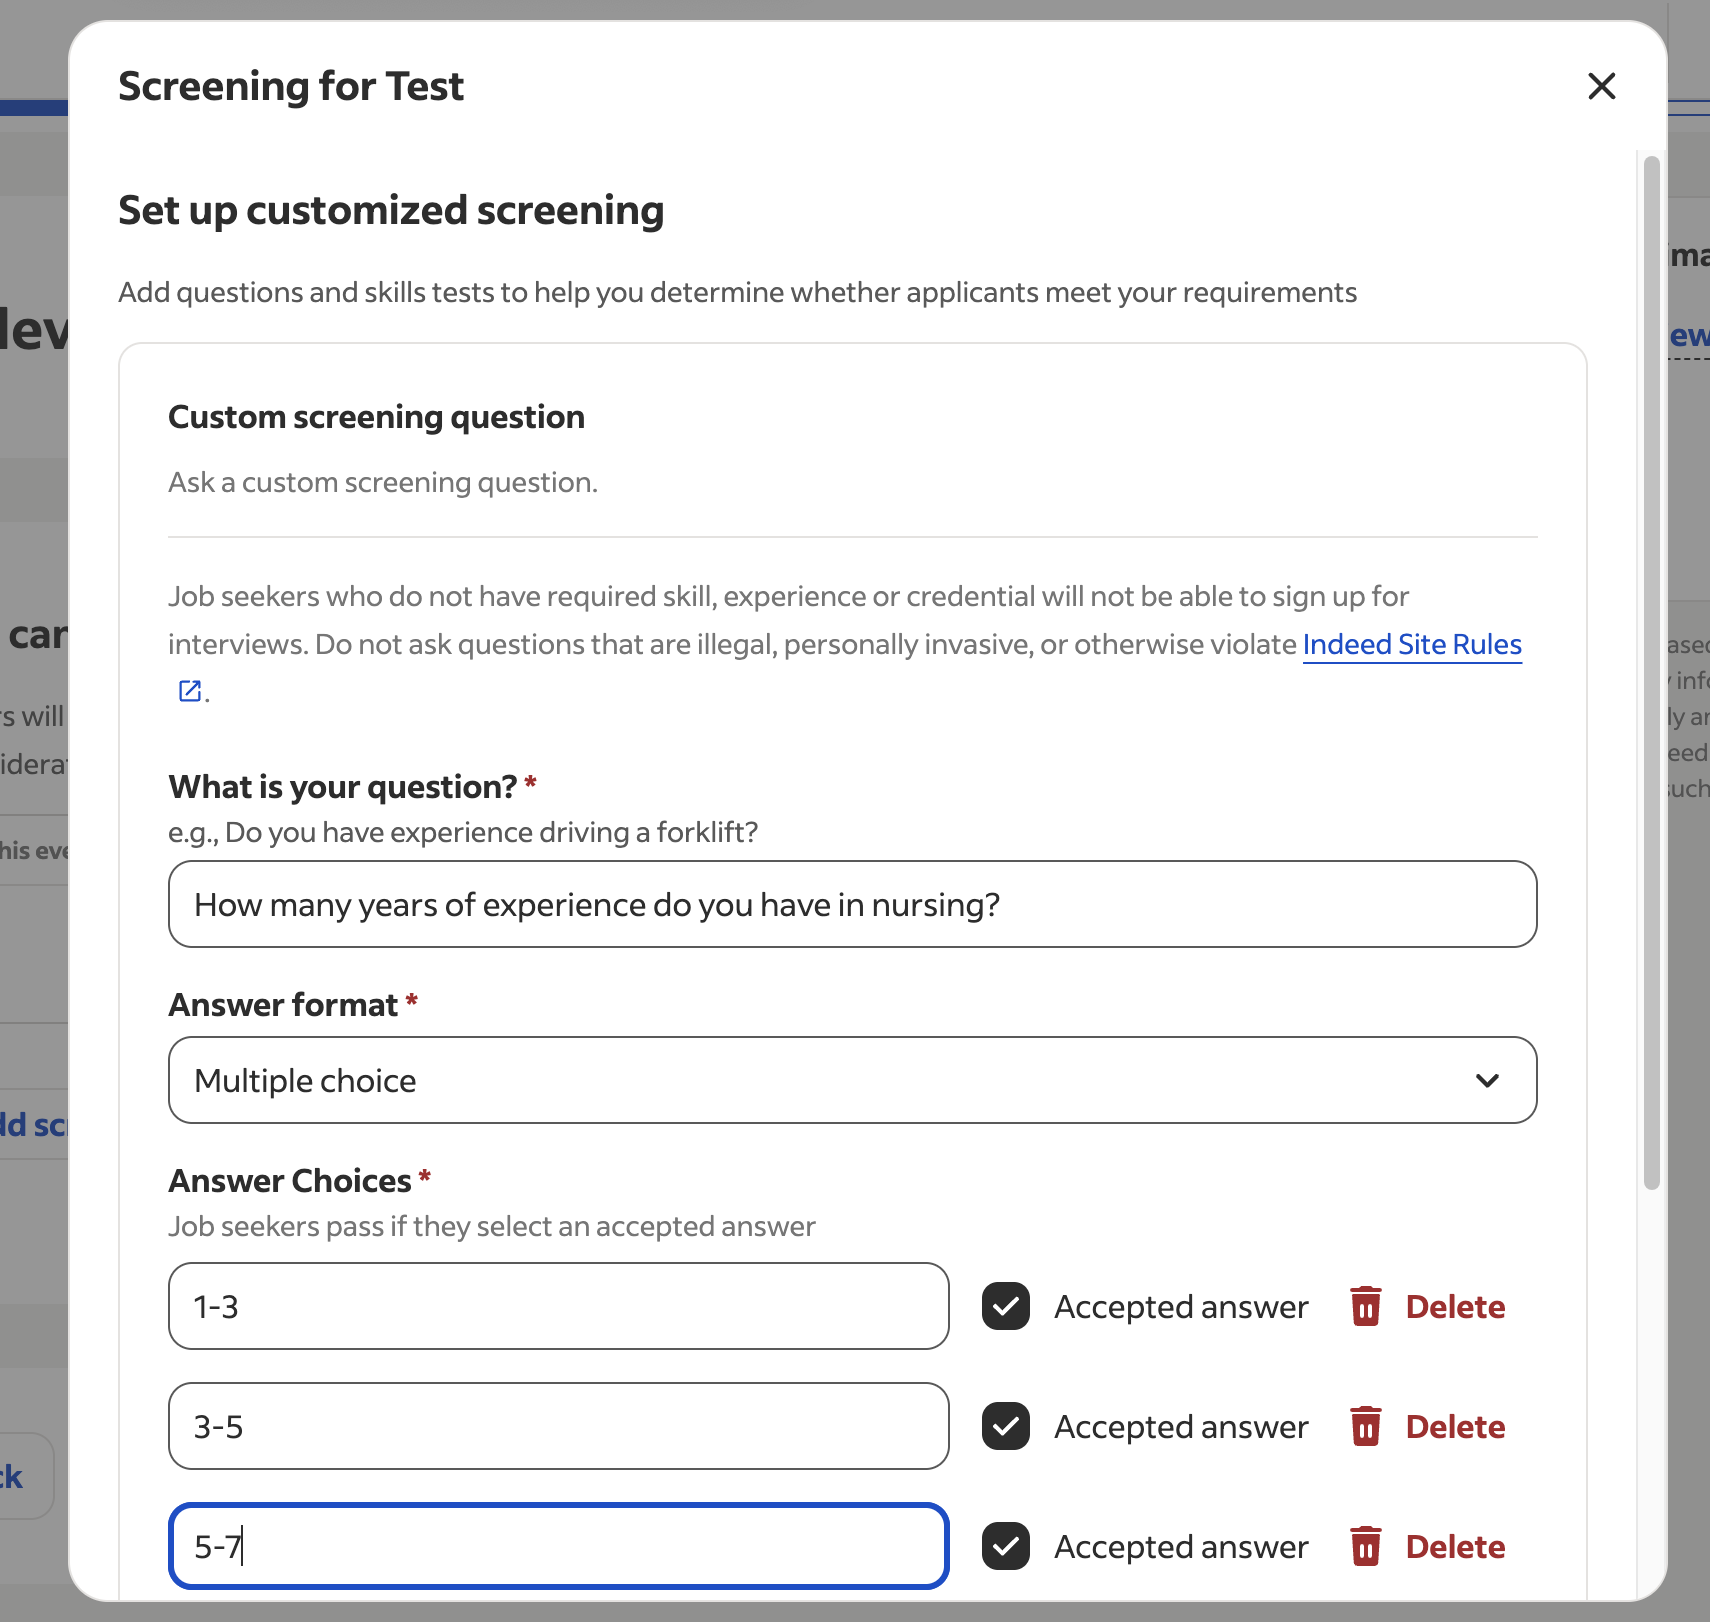Screen dimensions: 1710x1622
Task: Remove answer choice "3-5" via trash icon
Action: pyautogui.click(x=1366, y=1427)
